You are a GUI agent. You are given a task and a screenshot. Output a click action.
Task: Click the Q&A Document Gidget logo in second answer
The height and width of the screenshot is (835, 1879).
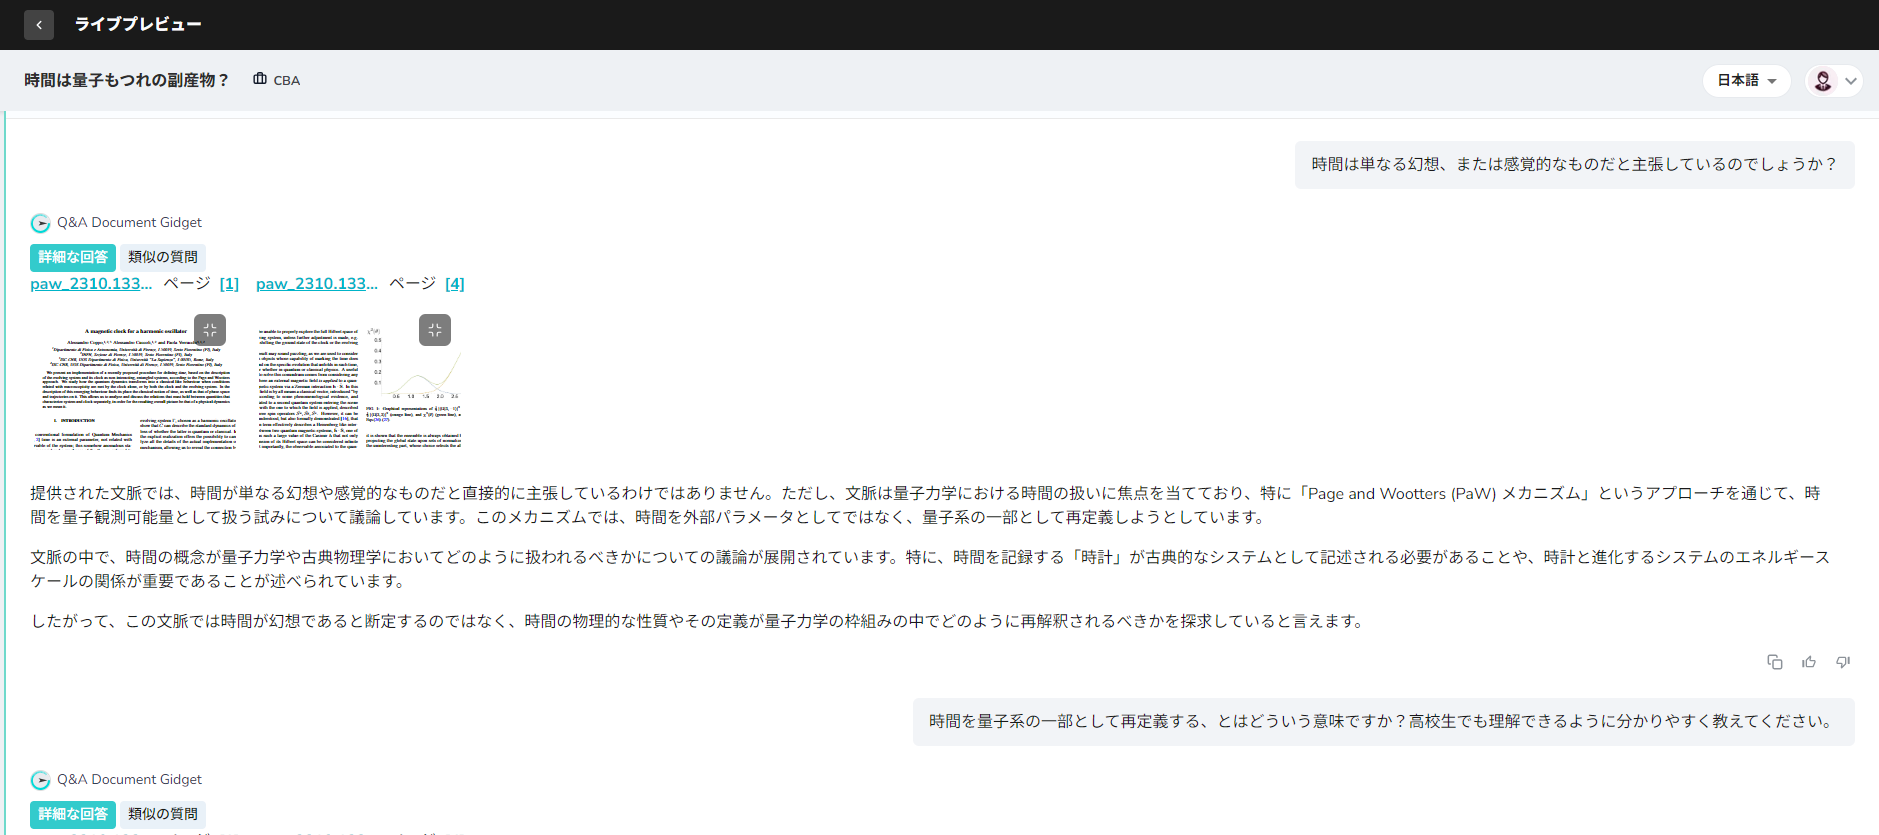pos(40,780)
